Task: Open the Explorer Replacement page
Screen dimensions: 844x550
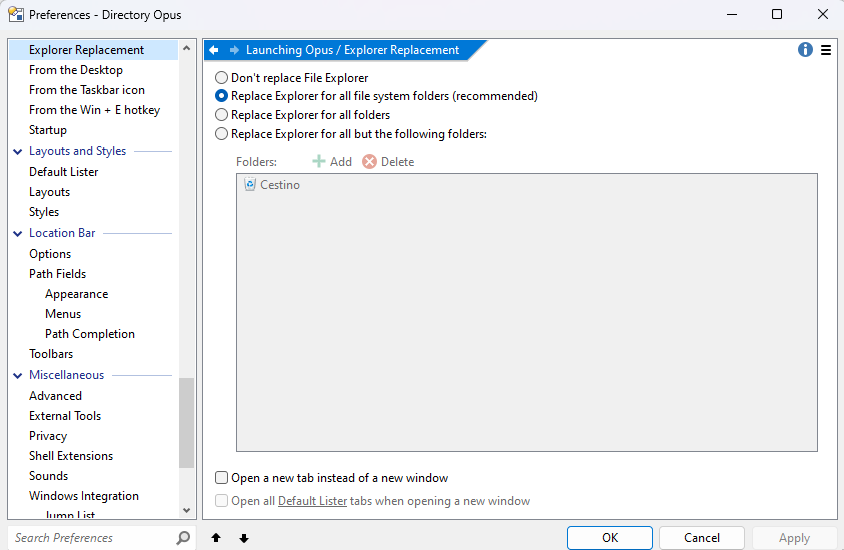Action: pyautogui.click(x=93, y=50)
